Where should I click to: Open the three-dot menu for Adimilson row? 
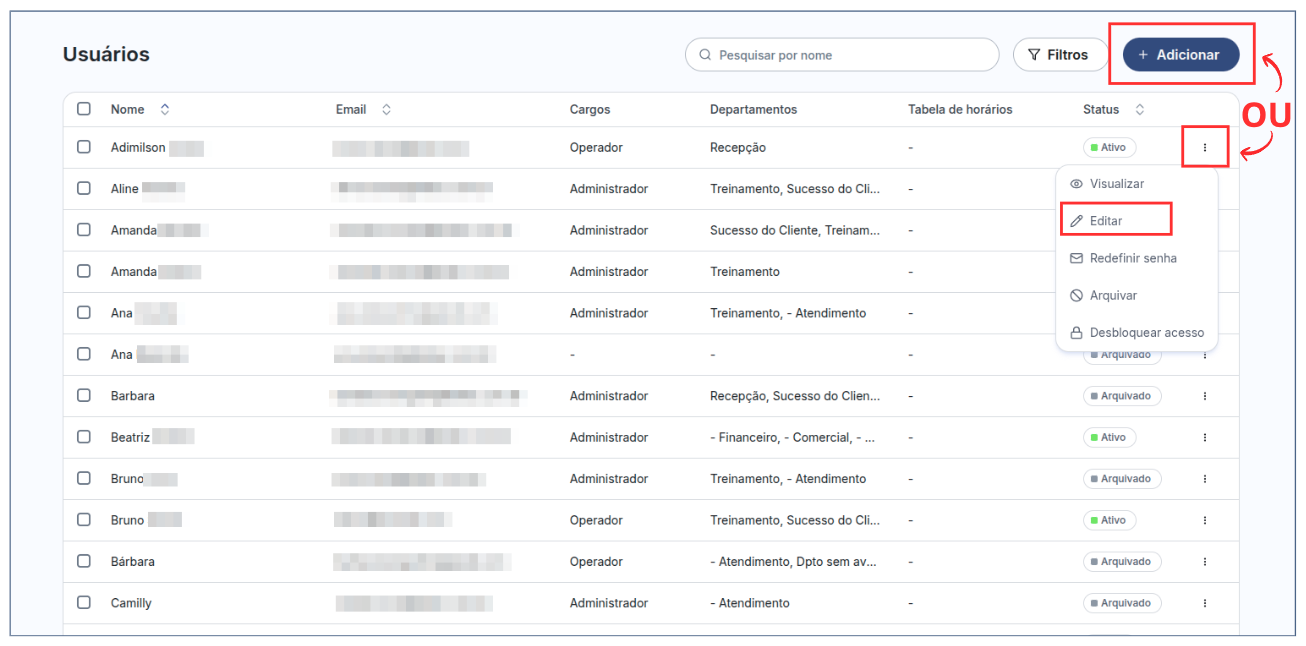pos(1204,148)
